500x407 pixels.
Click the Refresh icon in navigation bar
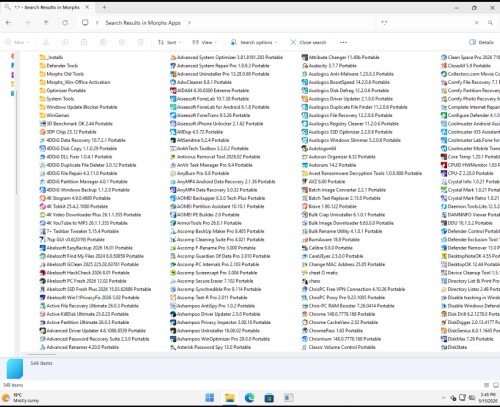point(65,23)
